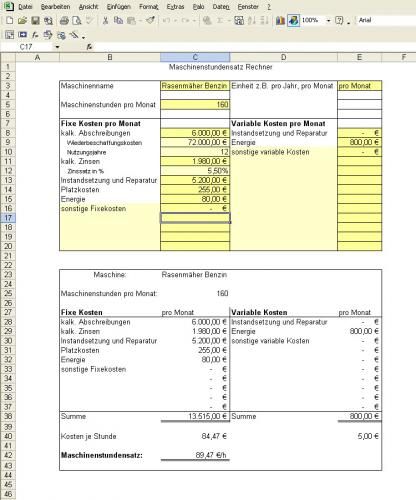Image resolution: width=416 pixels, height=500 pixels.
Task: Click Nutzungsjahre value 12
Action: (195, 152)
